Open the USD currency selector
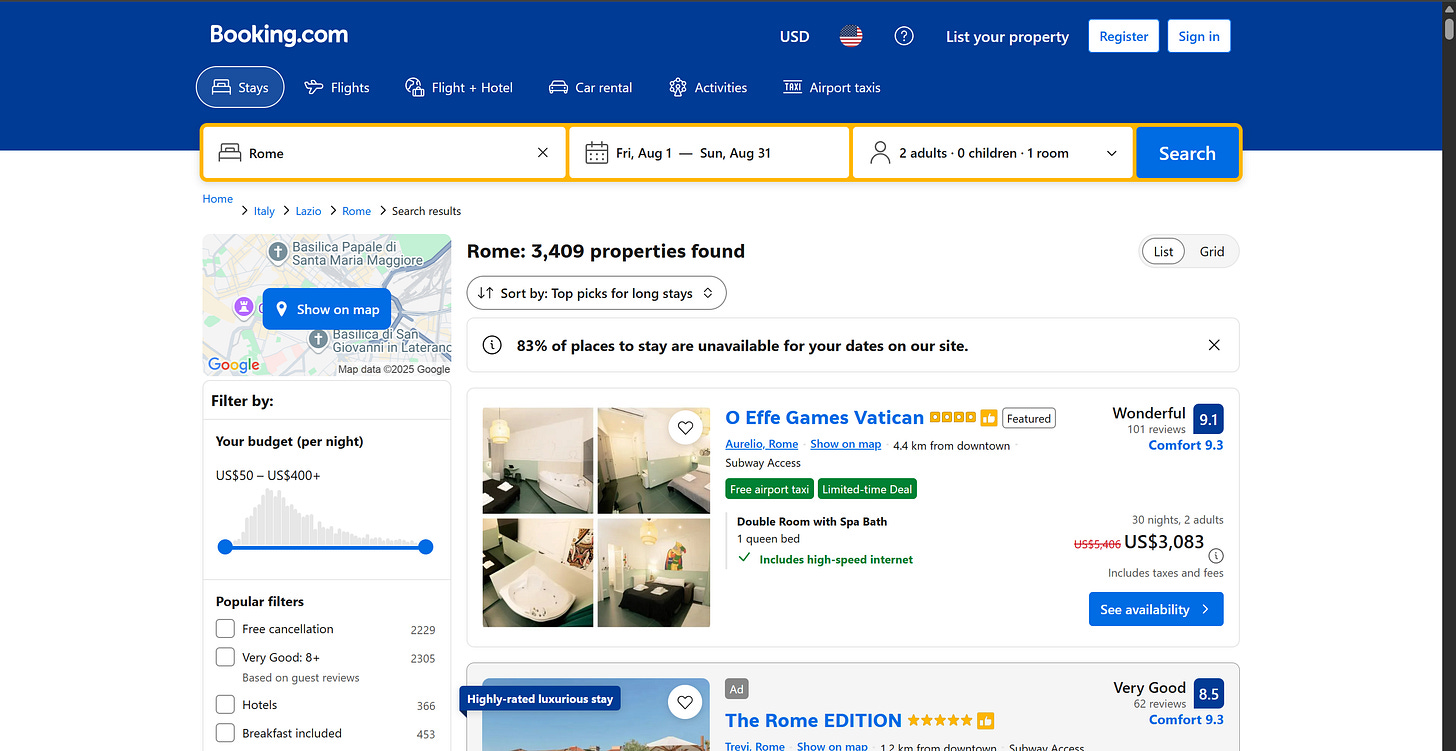The height and width of the screenshot is (751, 1456). (x=794, y=37)
